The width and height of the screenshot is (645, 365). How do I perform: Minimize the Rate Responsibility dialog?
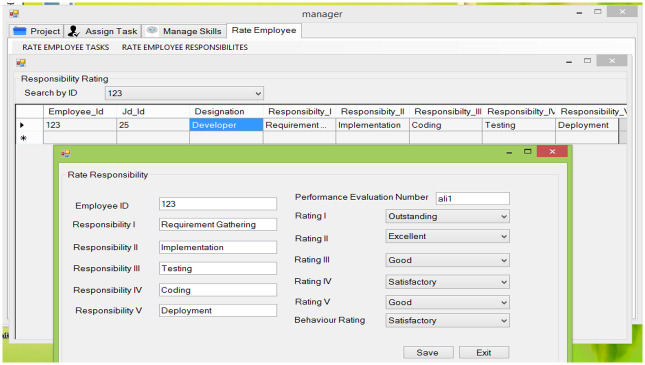pos(509,152)
